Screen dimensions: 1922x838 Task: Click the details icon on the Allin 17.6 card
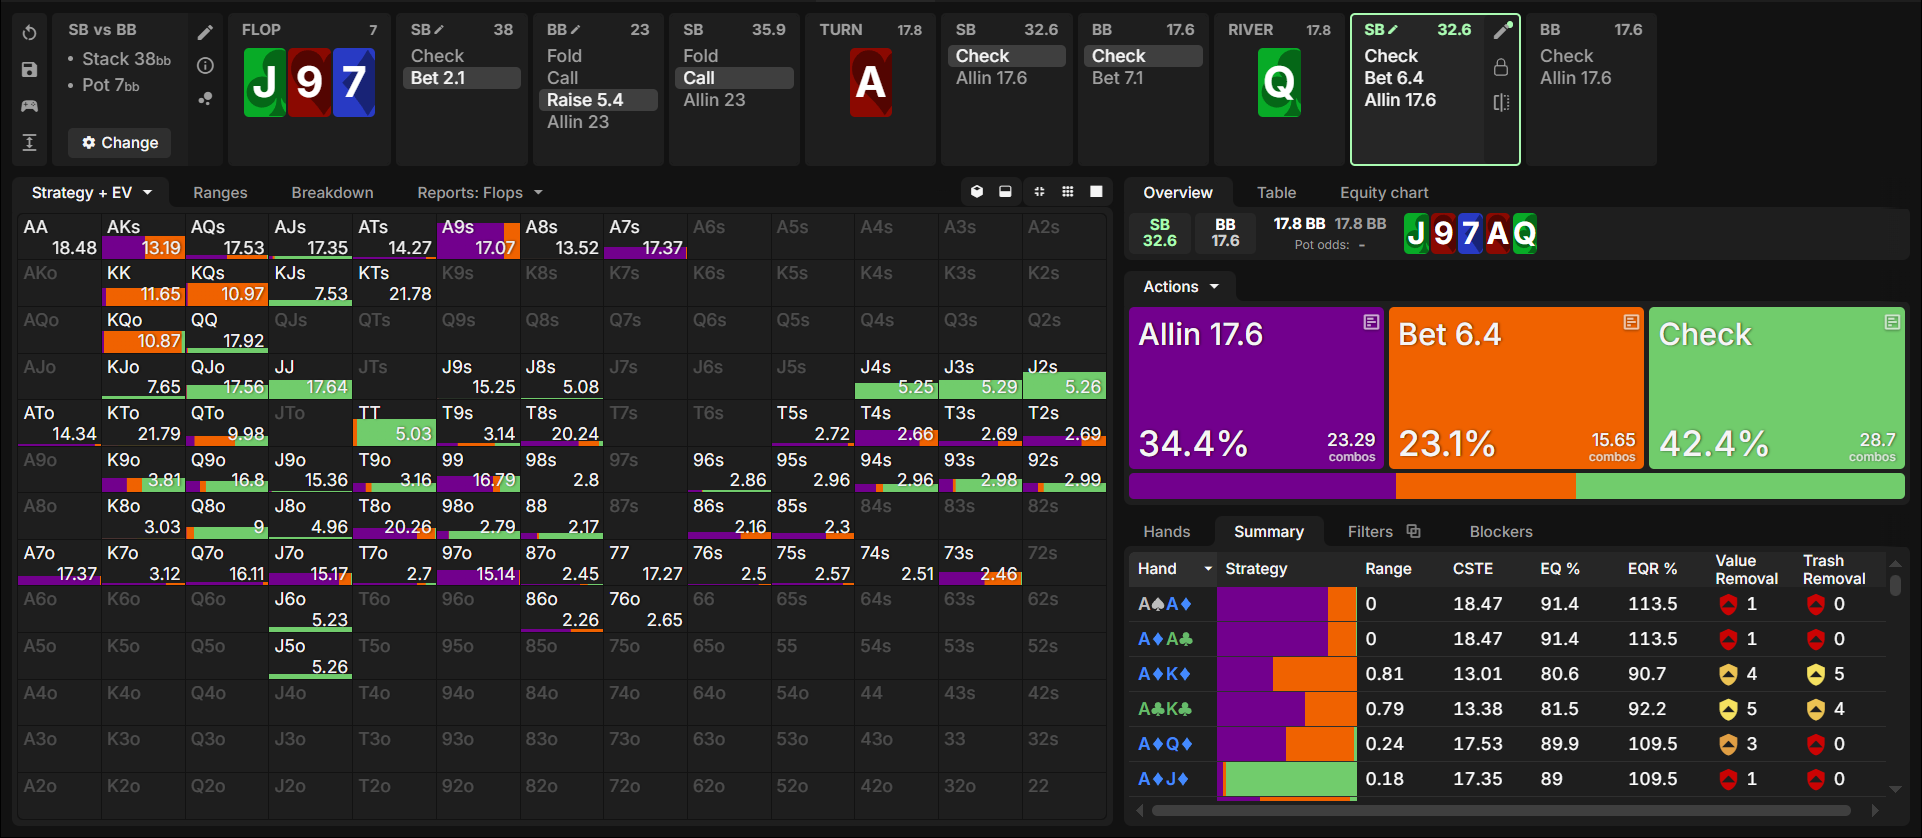coord(1371,322)
